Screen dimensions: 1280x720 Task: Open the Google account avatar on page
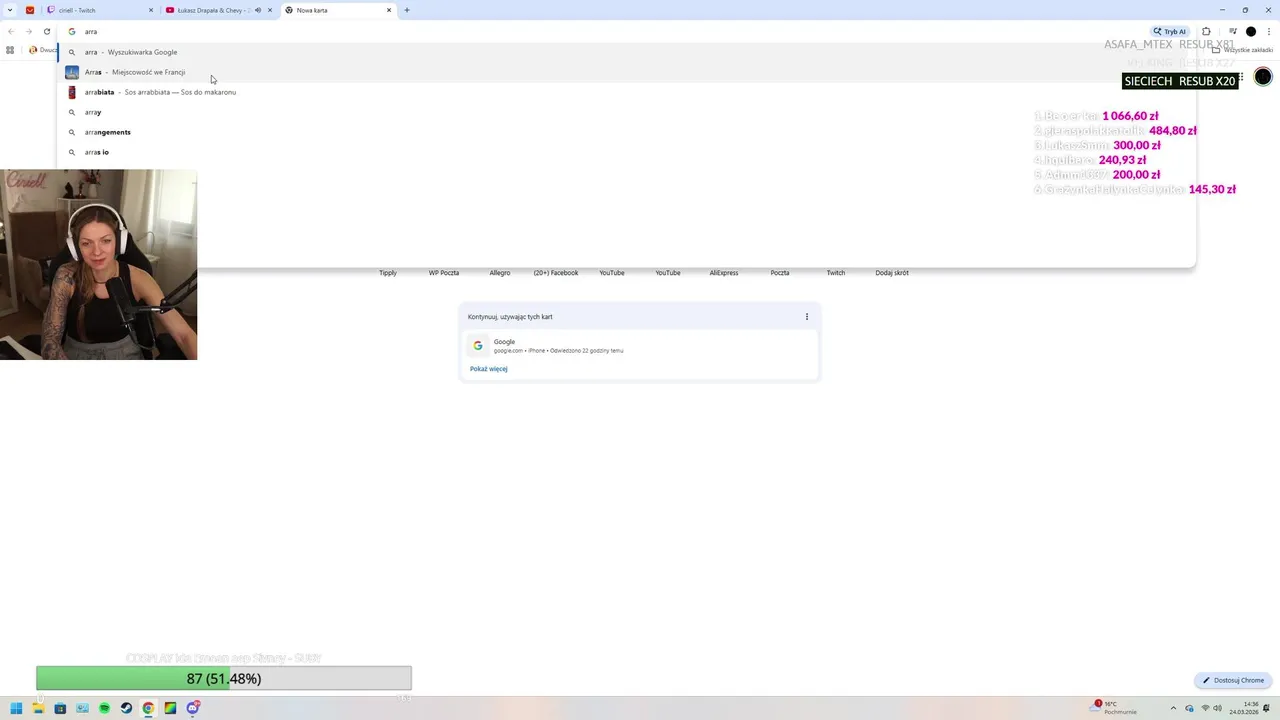pyautogui.click(x=1263, y=77)
